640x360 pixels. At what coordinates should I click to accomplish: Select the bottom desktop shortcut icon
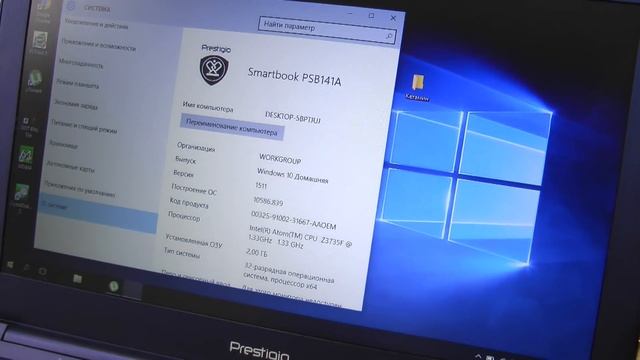20,197
